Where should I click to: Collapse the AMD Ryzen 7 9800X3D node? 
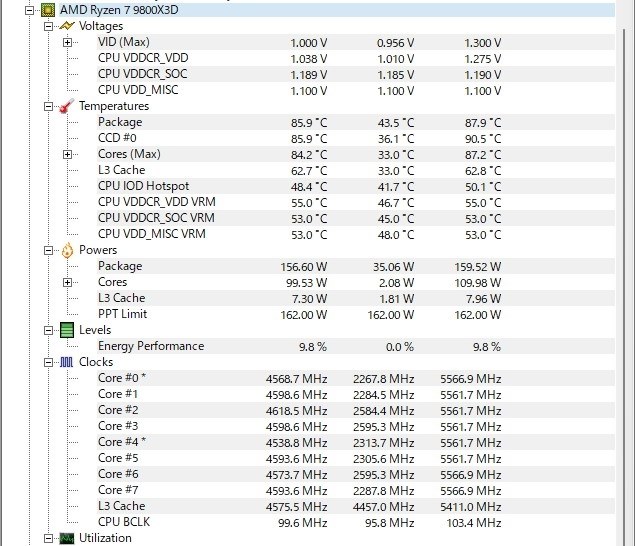click(x=30, y=10)
